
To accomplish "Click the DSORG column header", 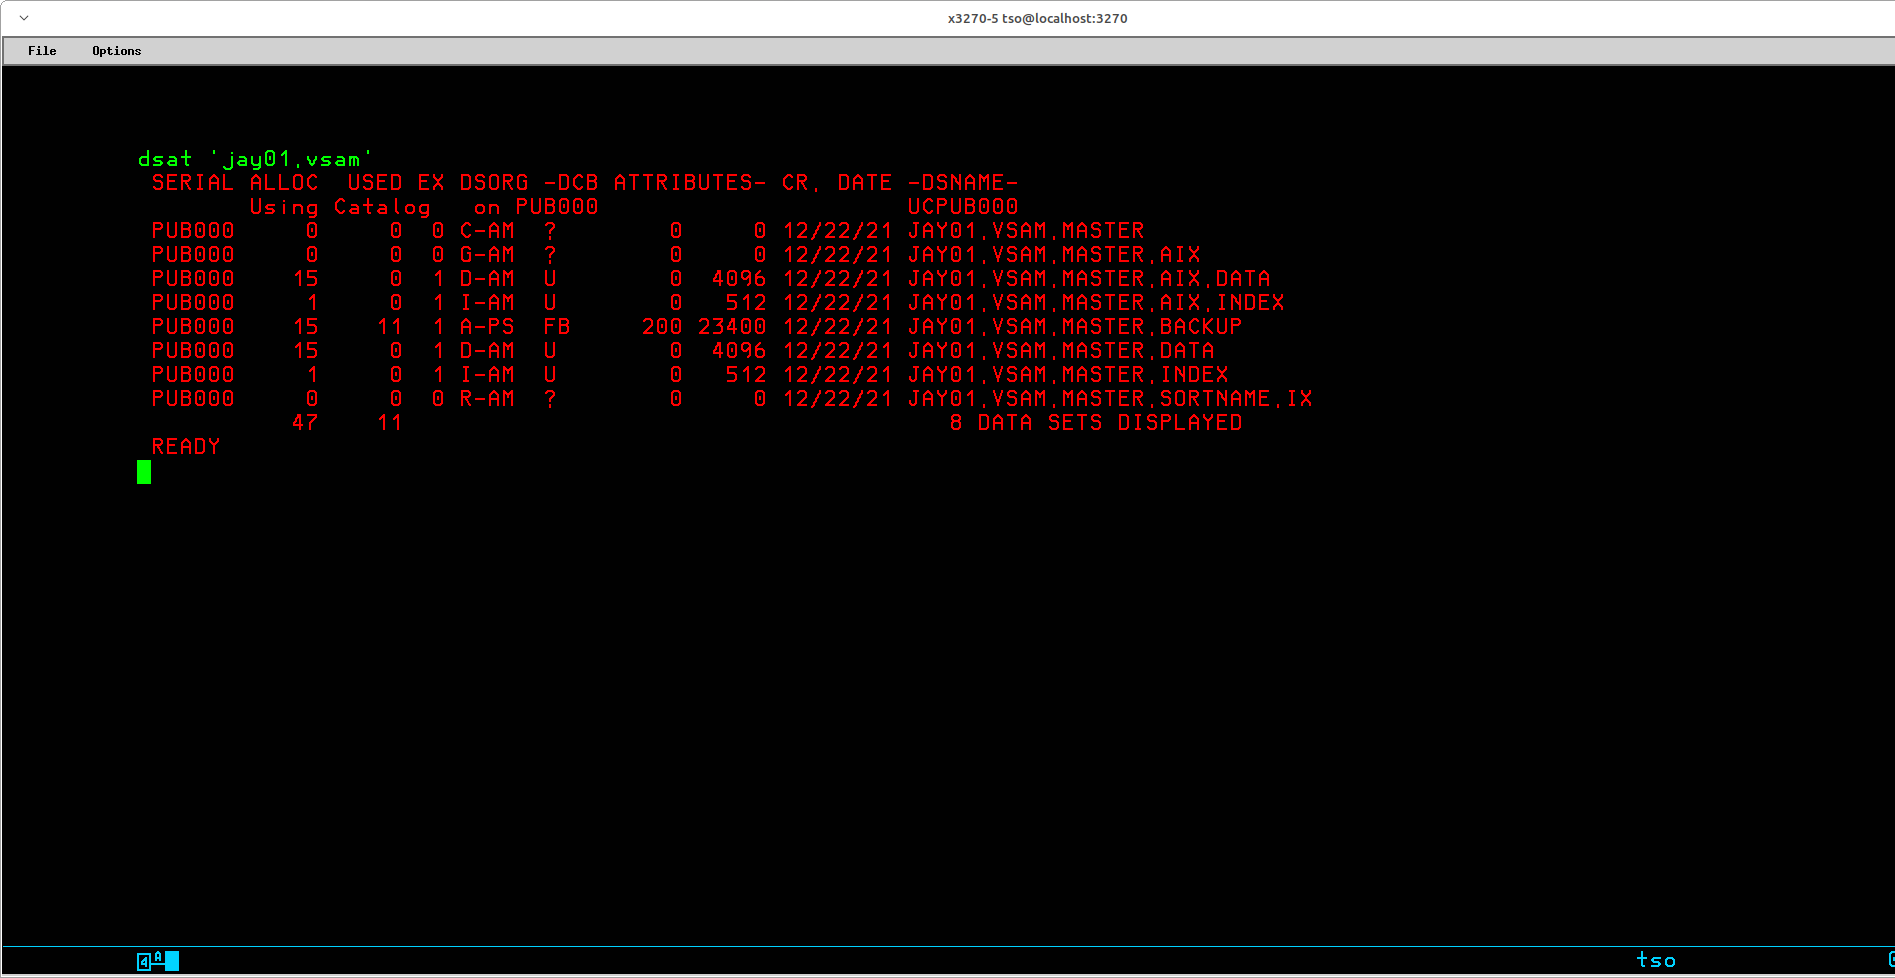I will point(494,183).
